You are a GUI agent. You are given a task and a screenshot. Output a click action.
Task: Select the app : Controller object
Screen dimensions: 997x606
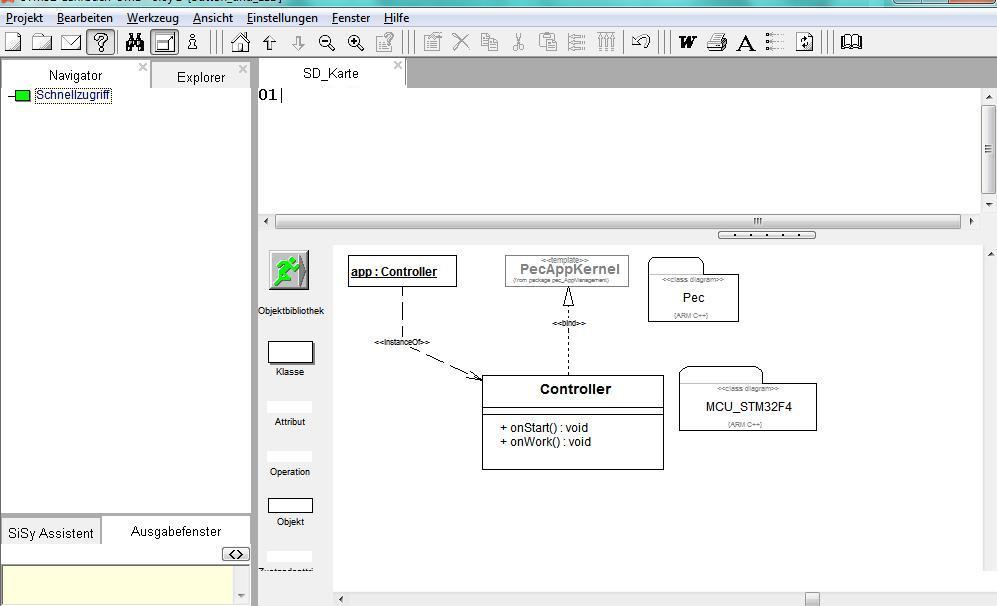(x=402, y=272)
